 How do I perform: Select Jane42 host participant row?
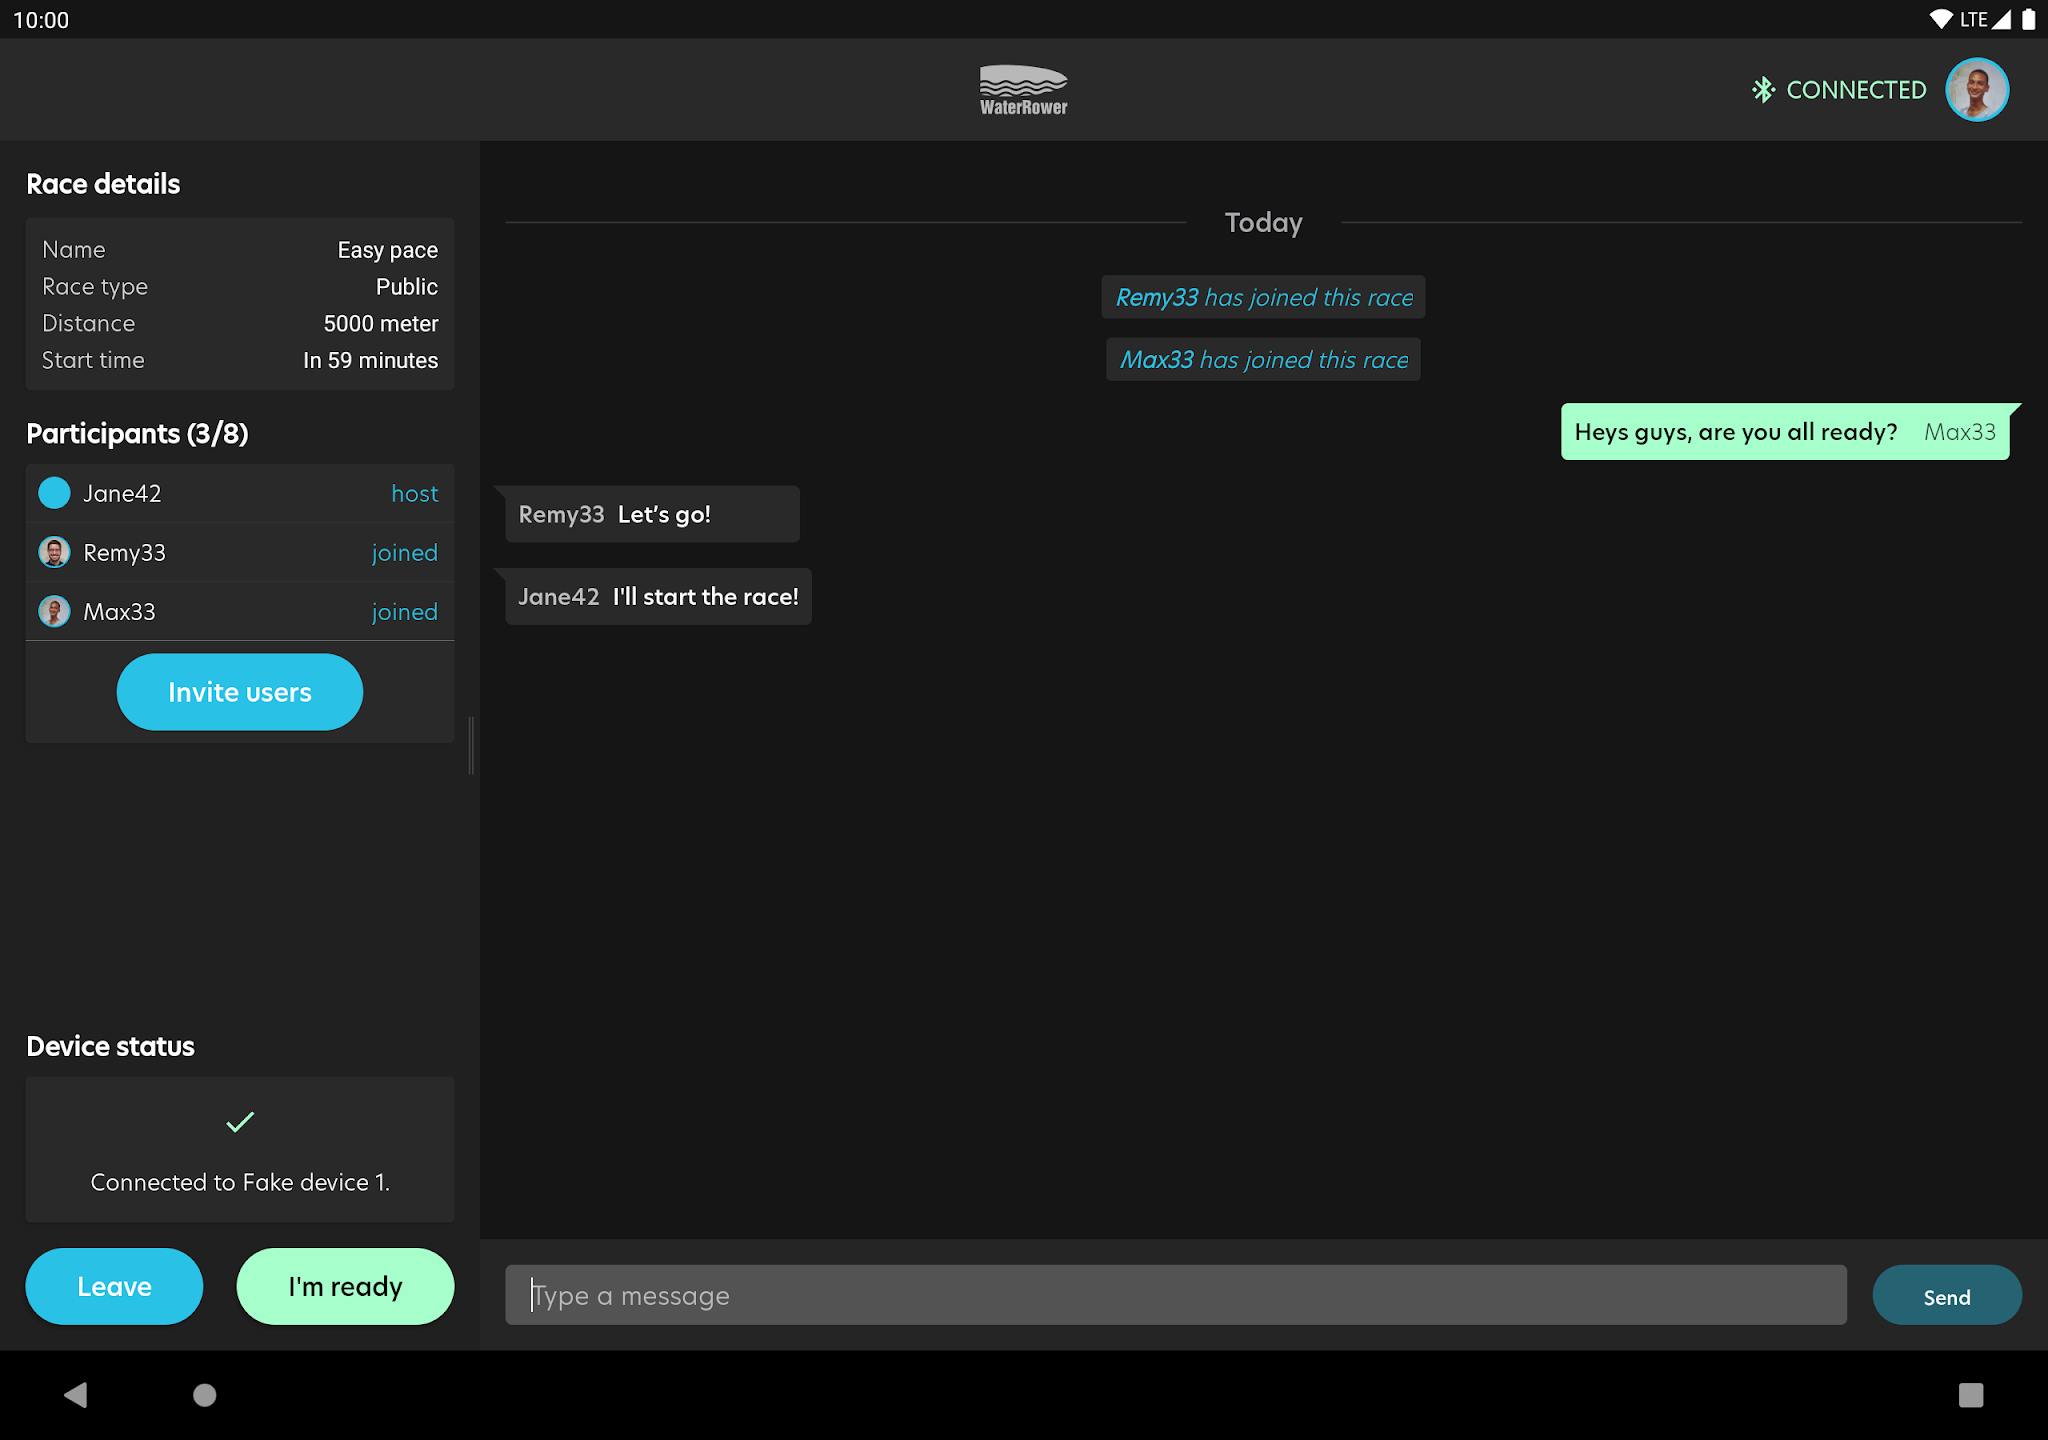click(x=240, y=493)
